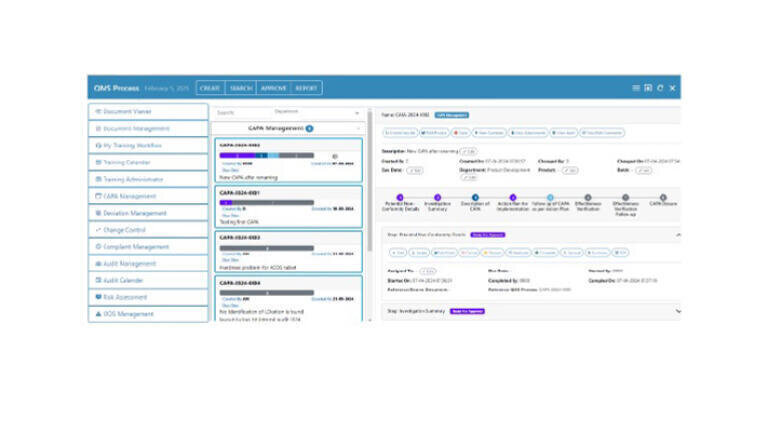Click purple status badge on Investigation Summary step
Viewport: 768px width, 432px height.
pyautogui.click(x=467, y=312)
